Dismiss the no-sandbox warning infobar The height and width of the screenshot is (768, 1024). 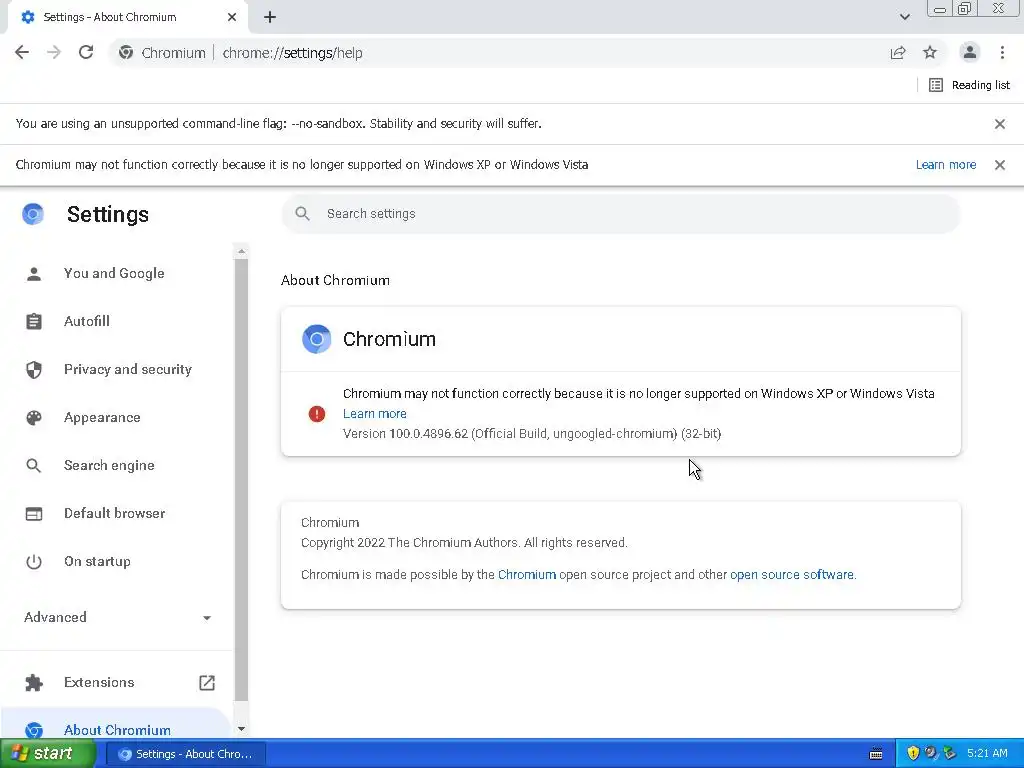click(999, 124)
